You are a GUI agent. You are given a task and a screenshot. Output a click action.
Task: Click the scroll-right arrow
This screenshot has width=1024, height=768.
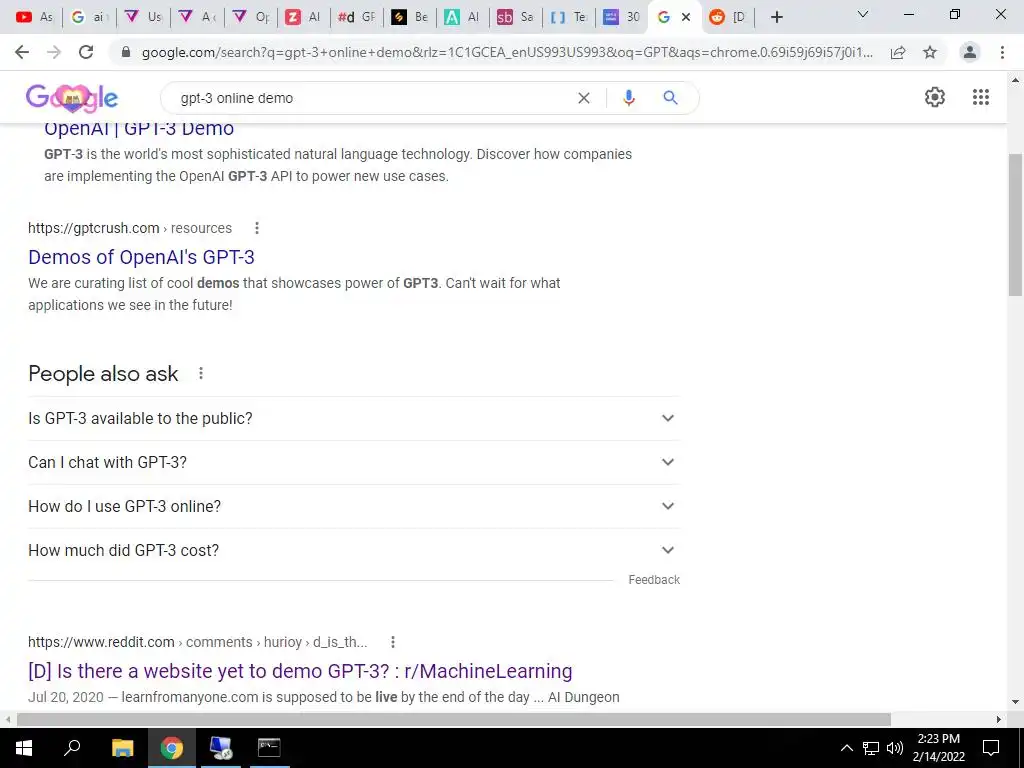point(999,719)
